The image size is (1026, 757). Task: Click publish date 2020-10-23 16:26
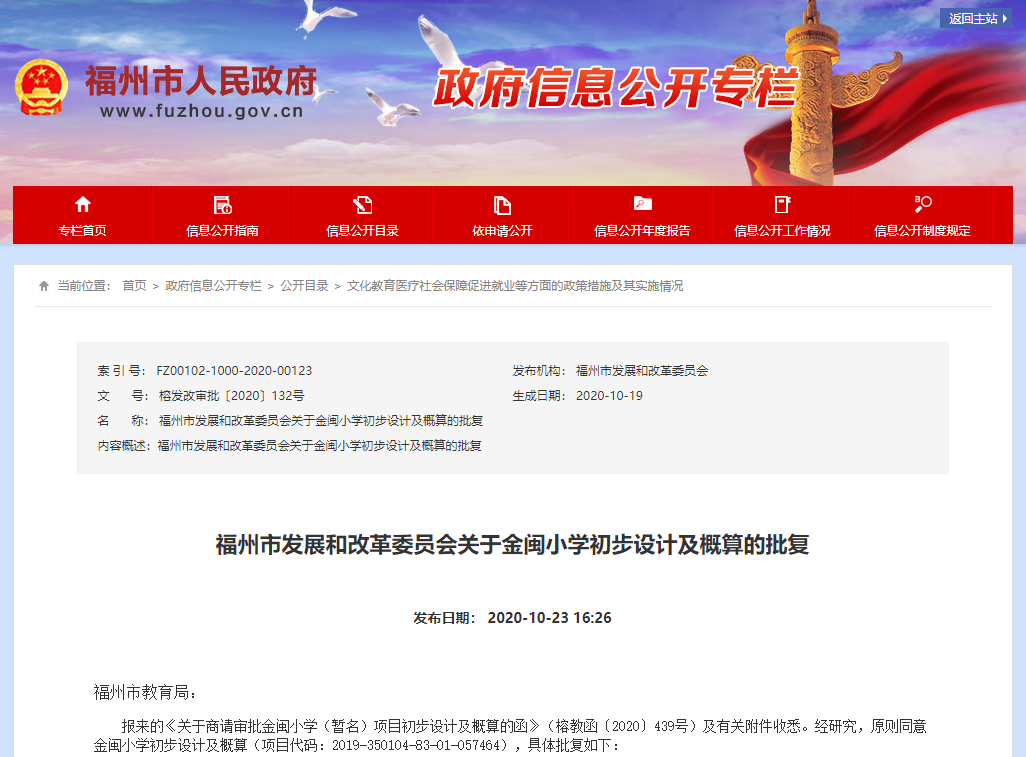[550, 618]
